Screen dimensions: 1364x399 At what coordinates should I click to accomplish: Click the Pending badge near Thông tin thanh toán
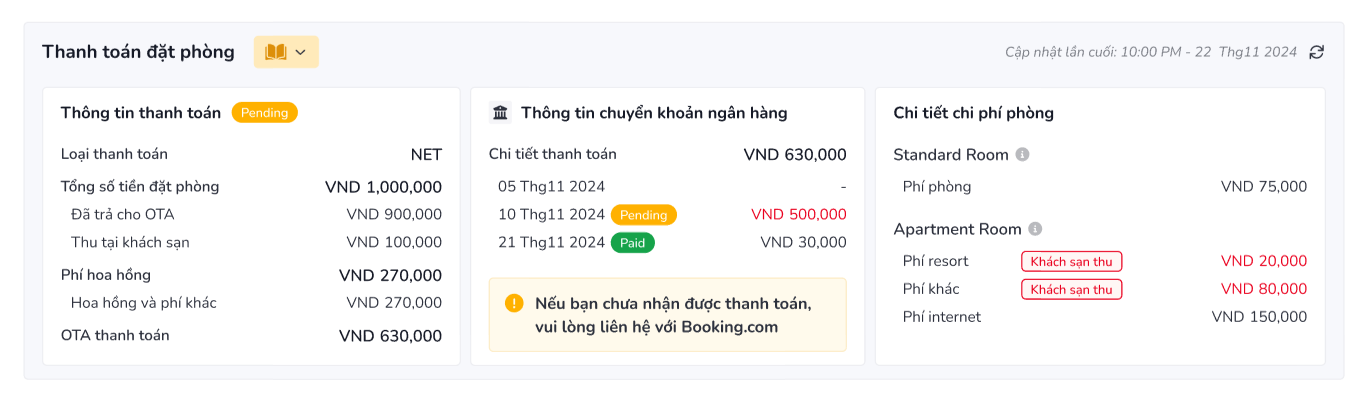pyautogui.click(x=265, y=113)
